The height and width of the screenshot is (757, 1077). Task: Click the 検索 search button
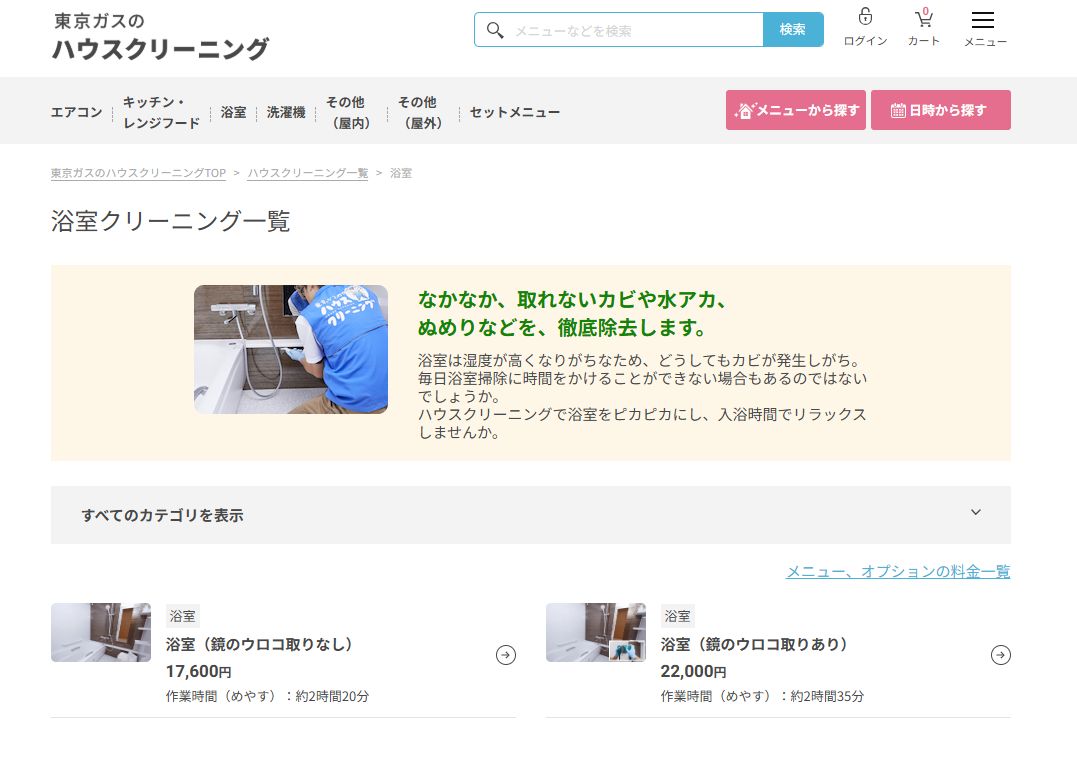tap(793, 30)
